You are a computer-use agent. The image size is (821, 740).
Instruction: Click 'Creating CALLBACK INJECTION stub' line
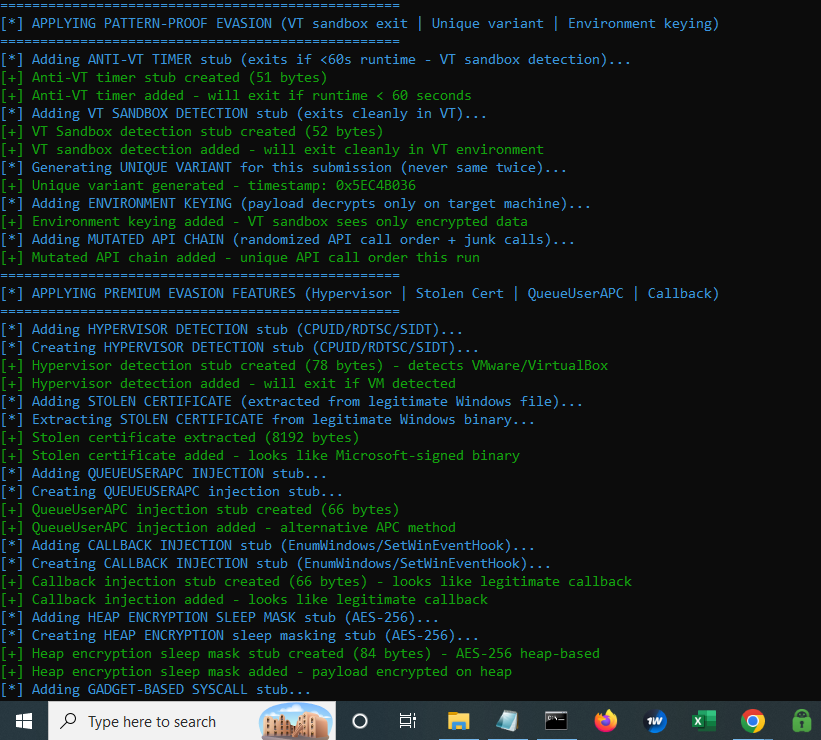point(275,564)
